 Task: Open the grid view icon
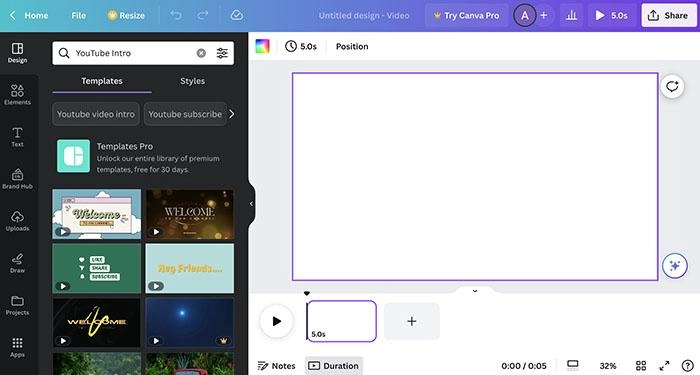coord(641,366)
